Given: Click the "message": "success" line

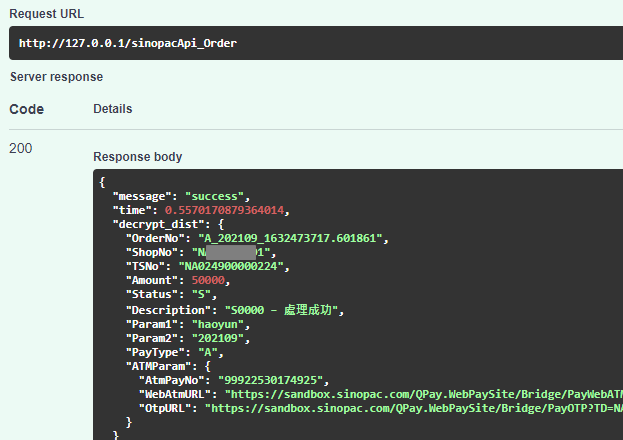Looking at the screenshot, I should coord(182,196).
